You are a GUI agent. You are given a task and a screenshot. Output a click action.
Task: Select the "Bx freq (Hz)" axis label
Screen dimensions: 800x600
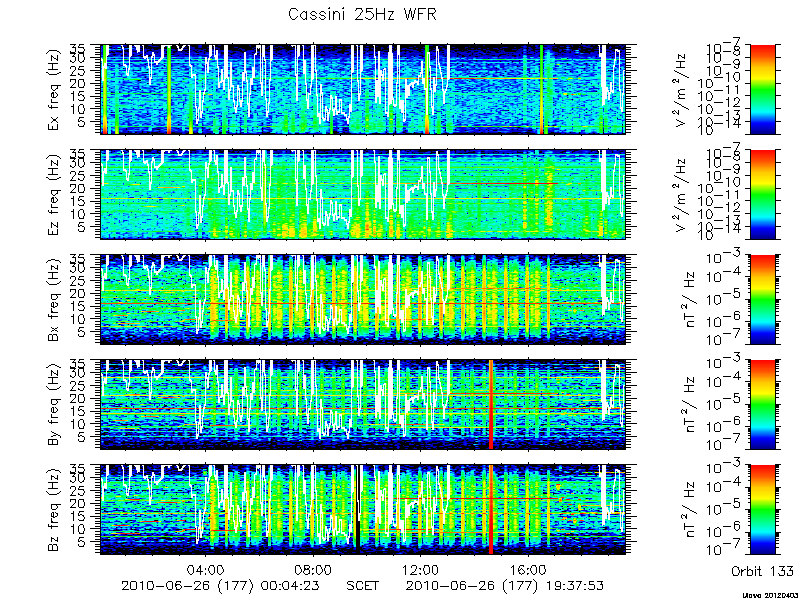click(x=55, y=299)
